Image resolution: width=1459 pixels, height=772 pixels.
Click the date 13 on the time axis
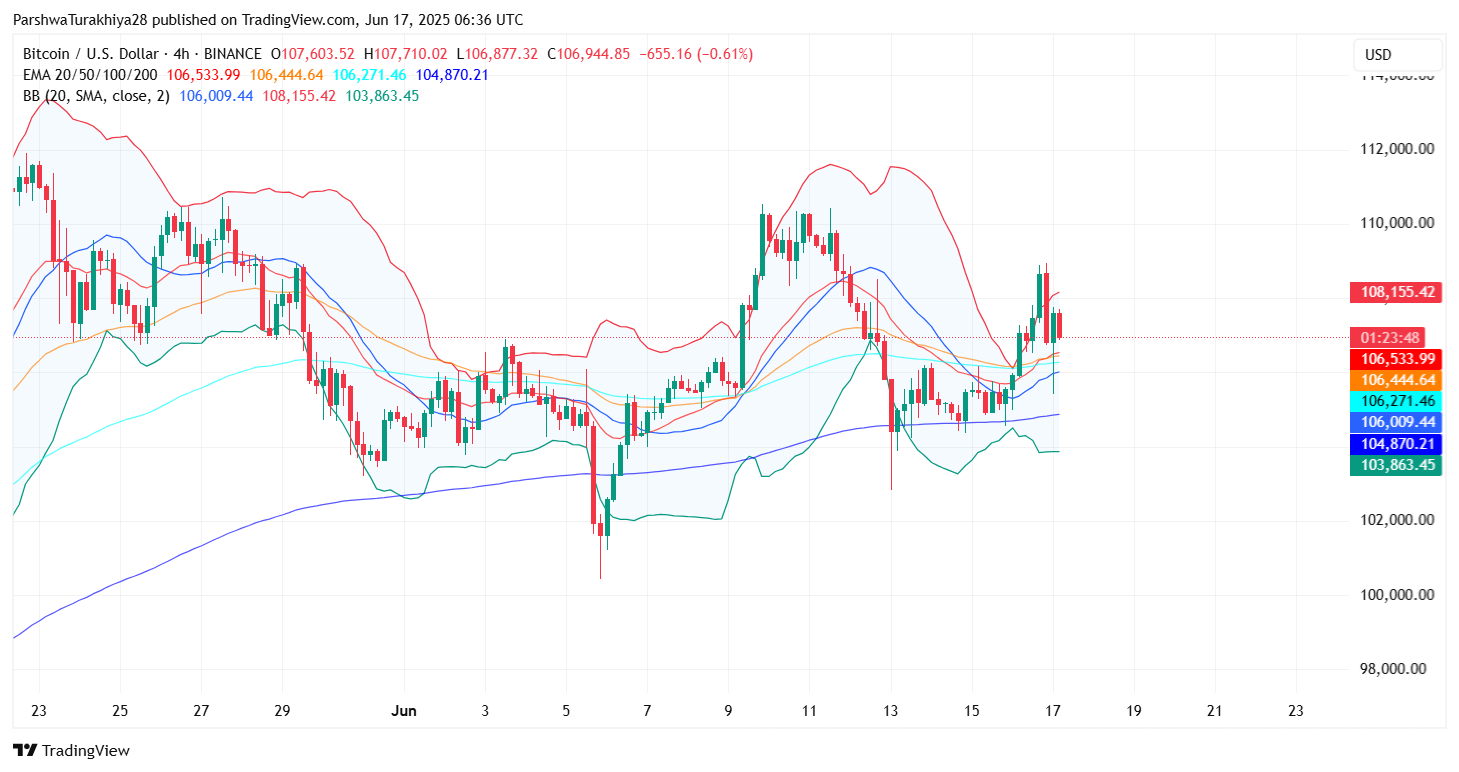890,711
